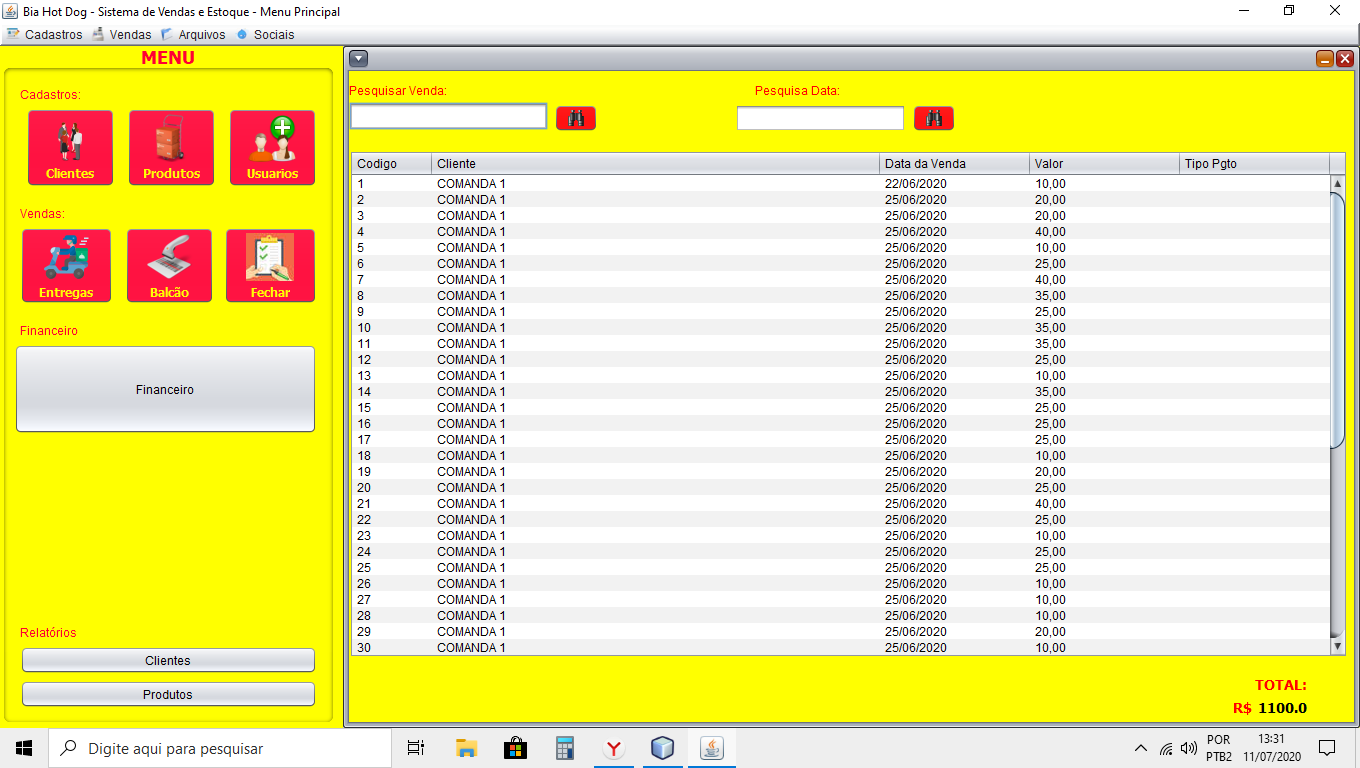Open the Produtos icon button
This screenshot has width=1360, height=768.
(x=171, y=147)
